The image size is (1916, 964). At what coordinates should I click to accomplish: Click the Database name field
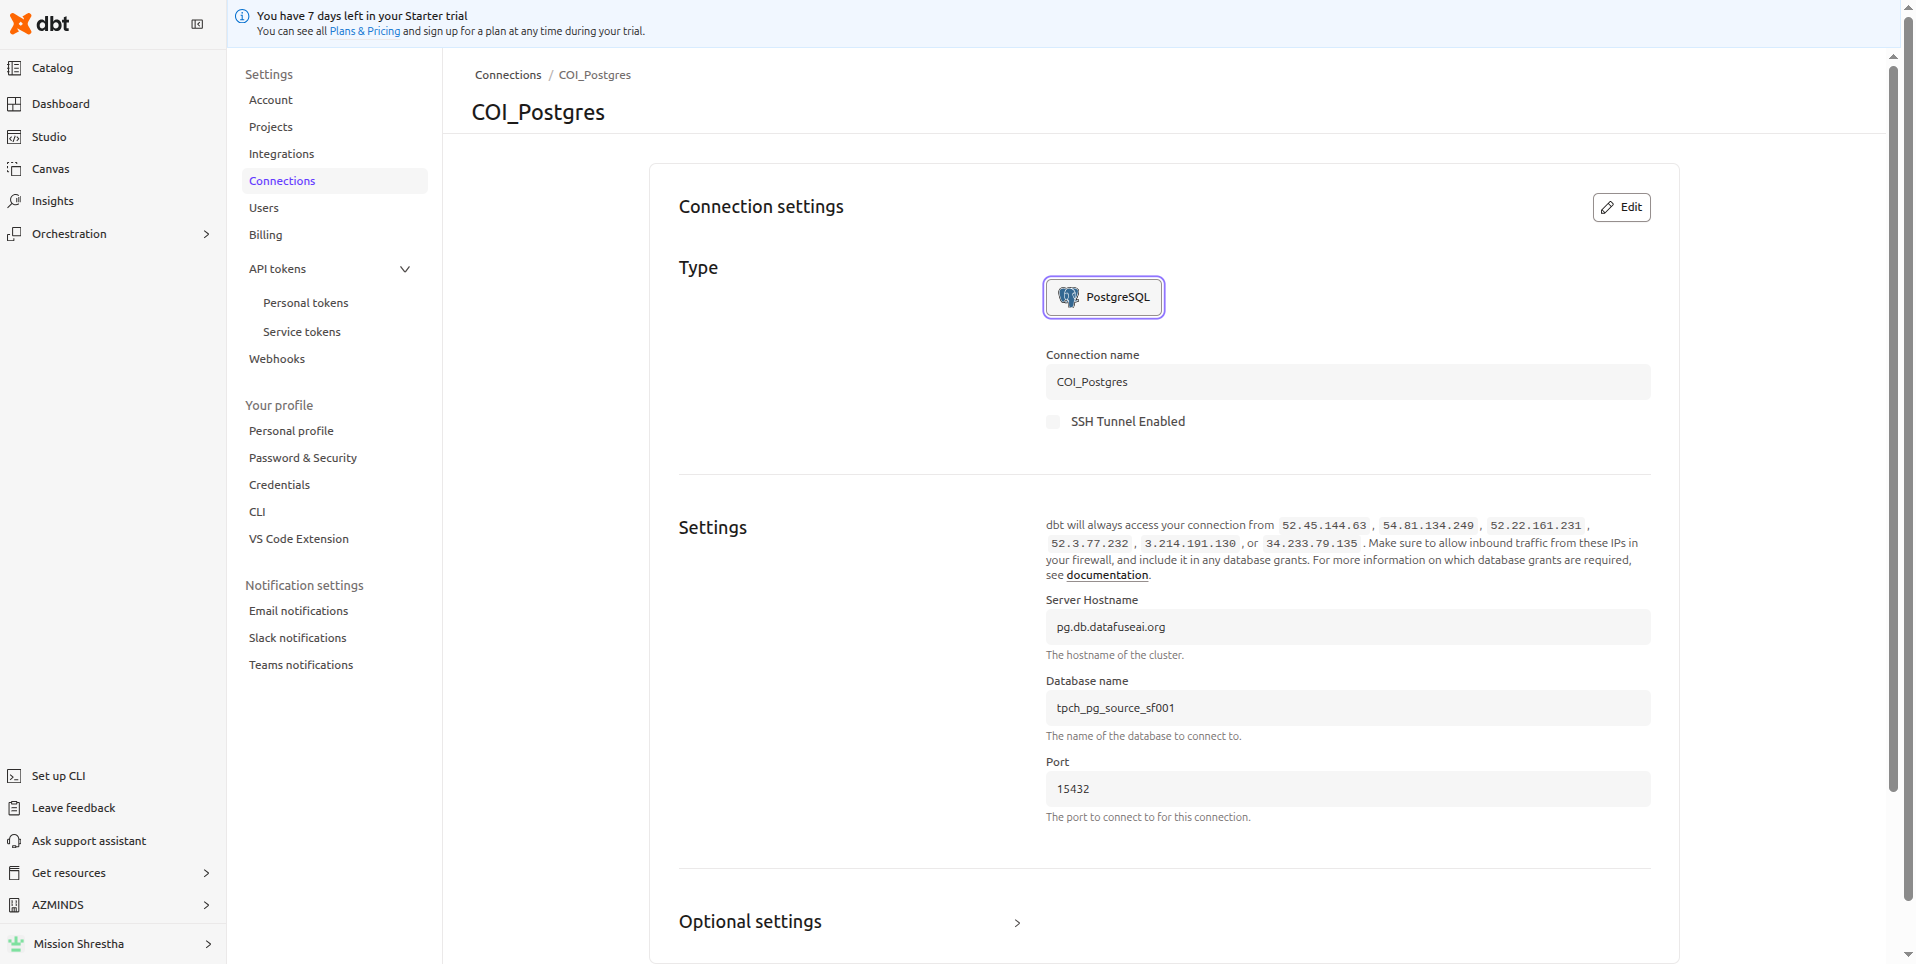(1348, 708)
